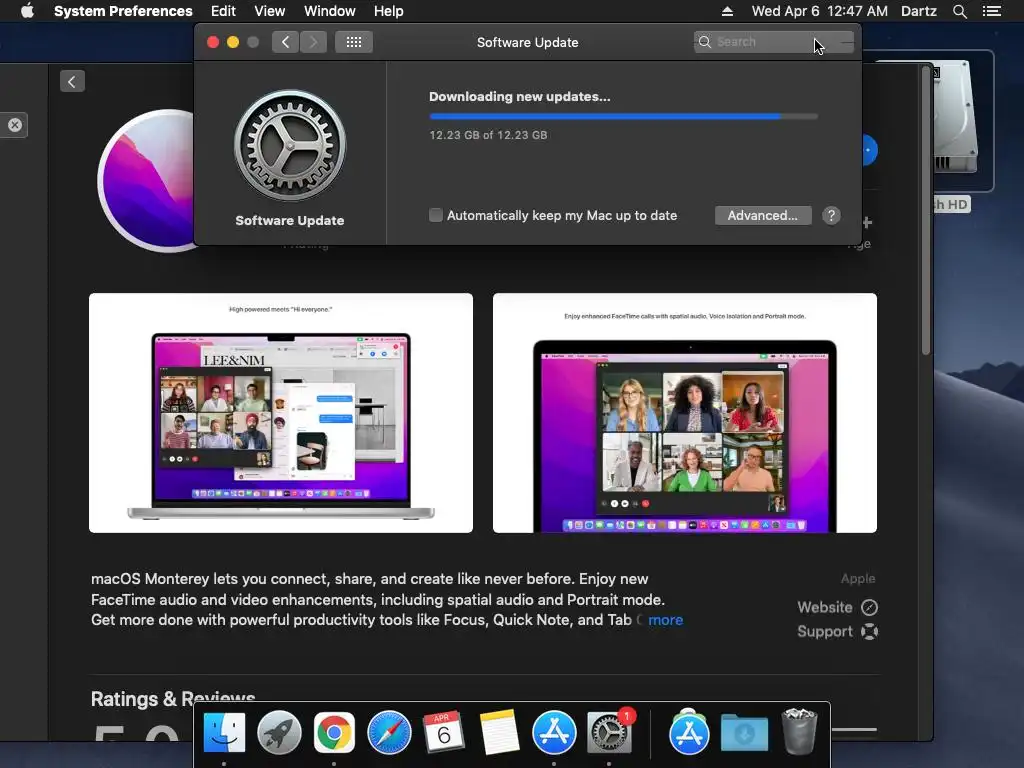Go forward in System Preferences window
Screen dimensions: 1024x768
[x=313, y=42]
